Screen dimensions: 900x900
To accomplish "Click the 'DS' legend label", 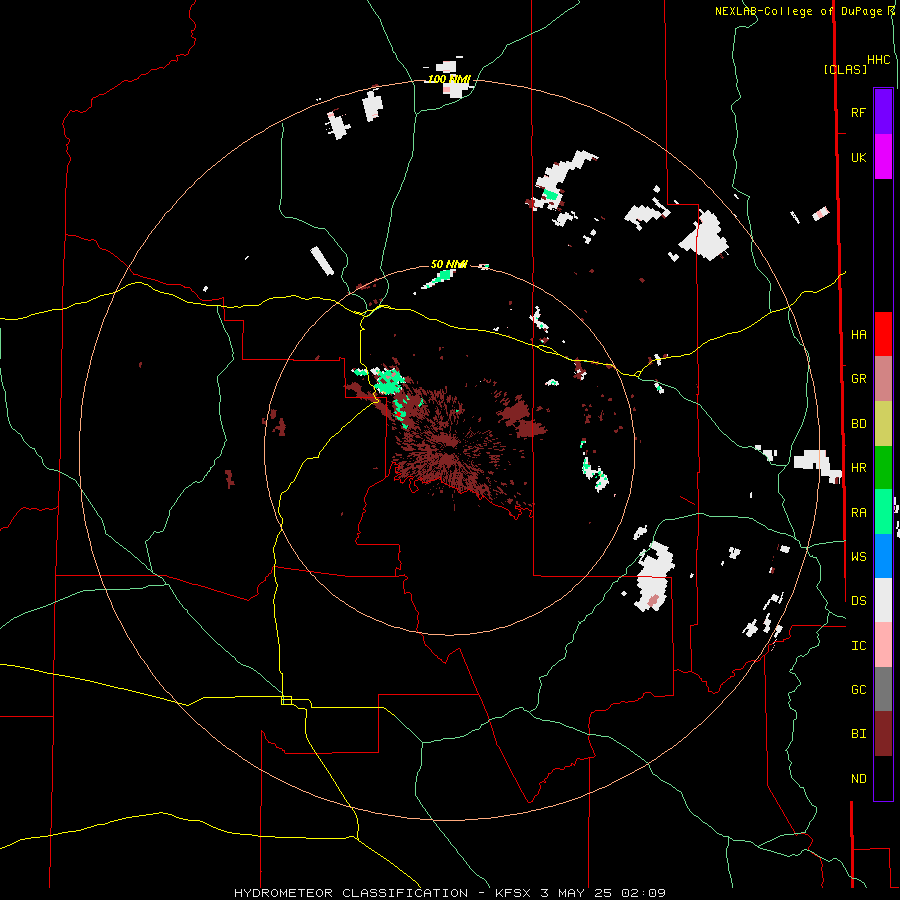I will point(858,601).
